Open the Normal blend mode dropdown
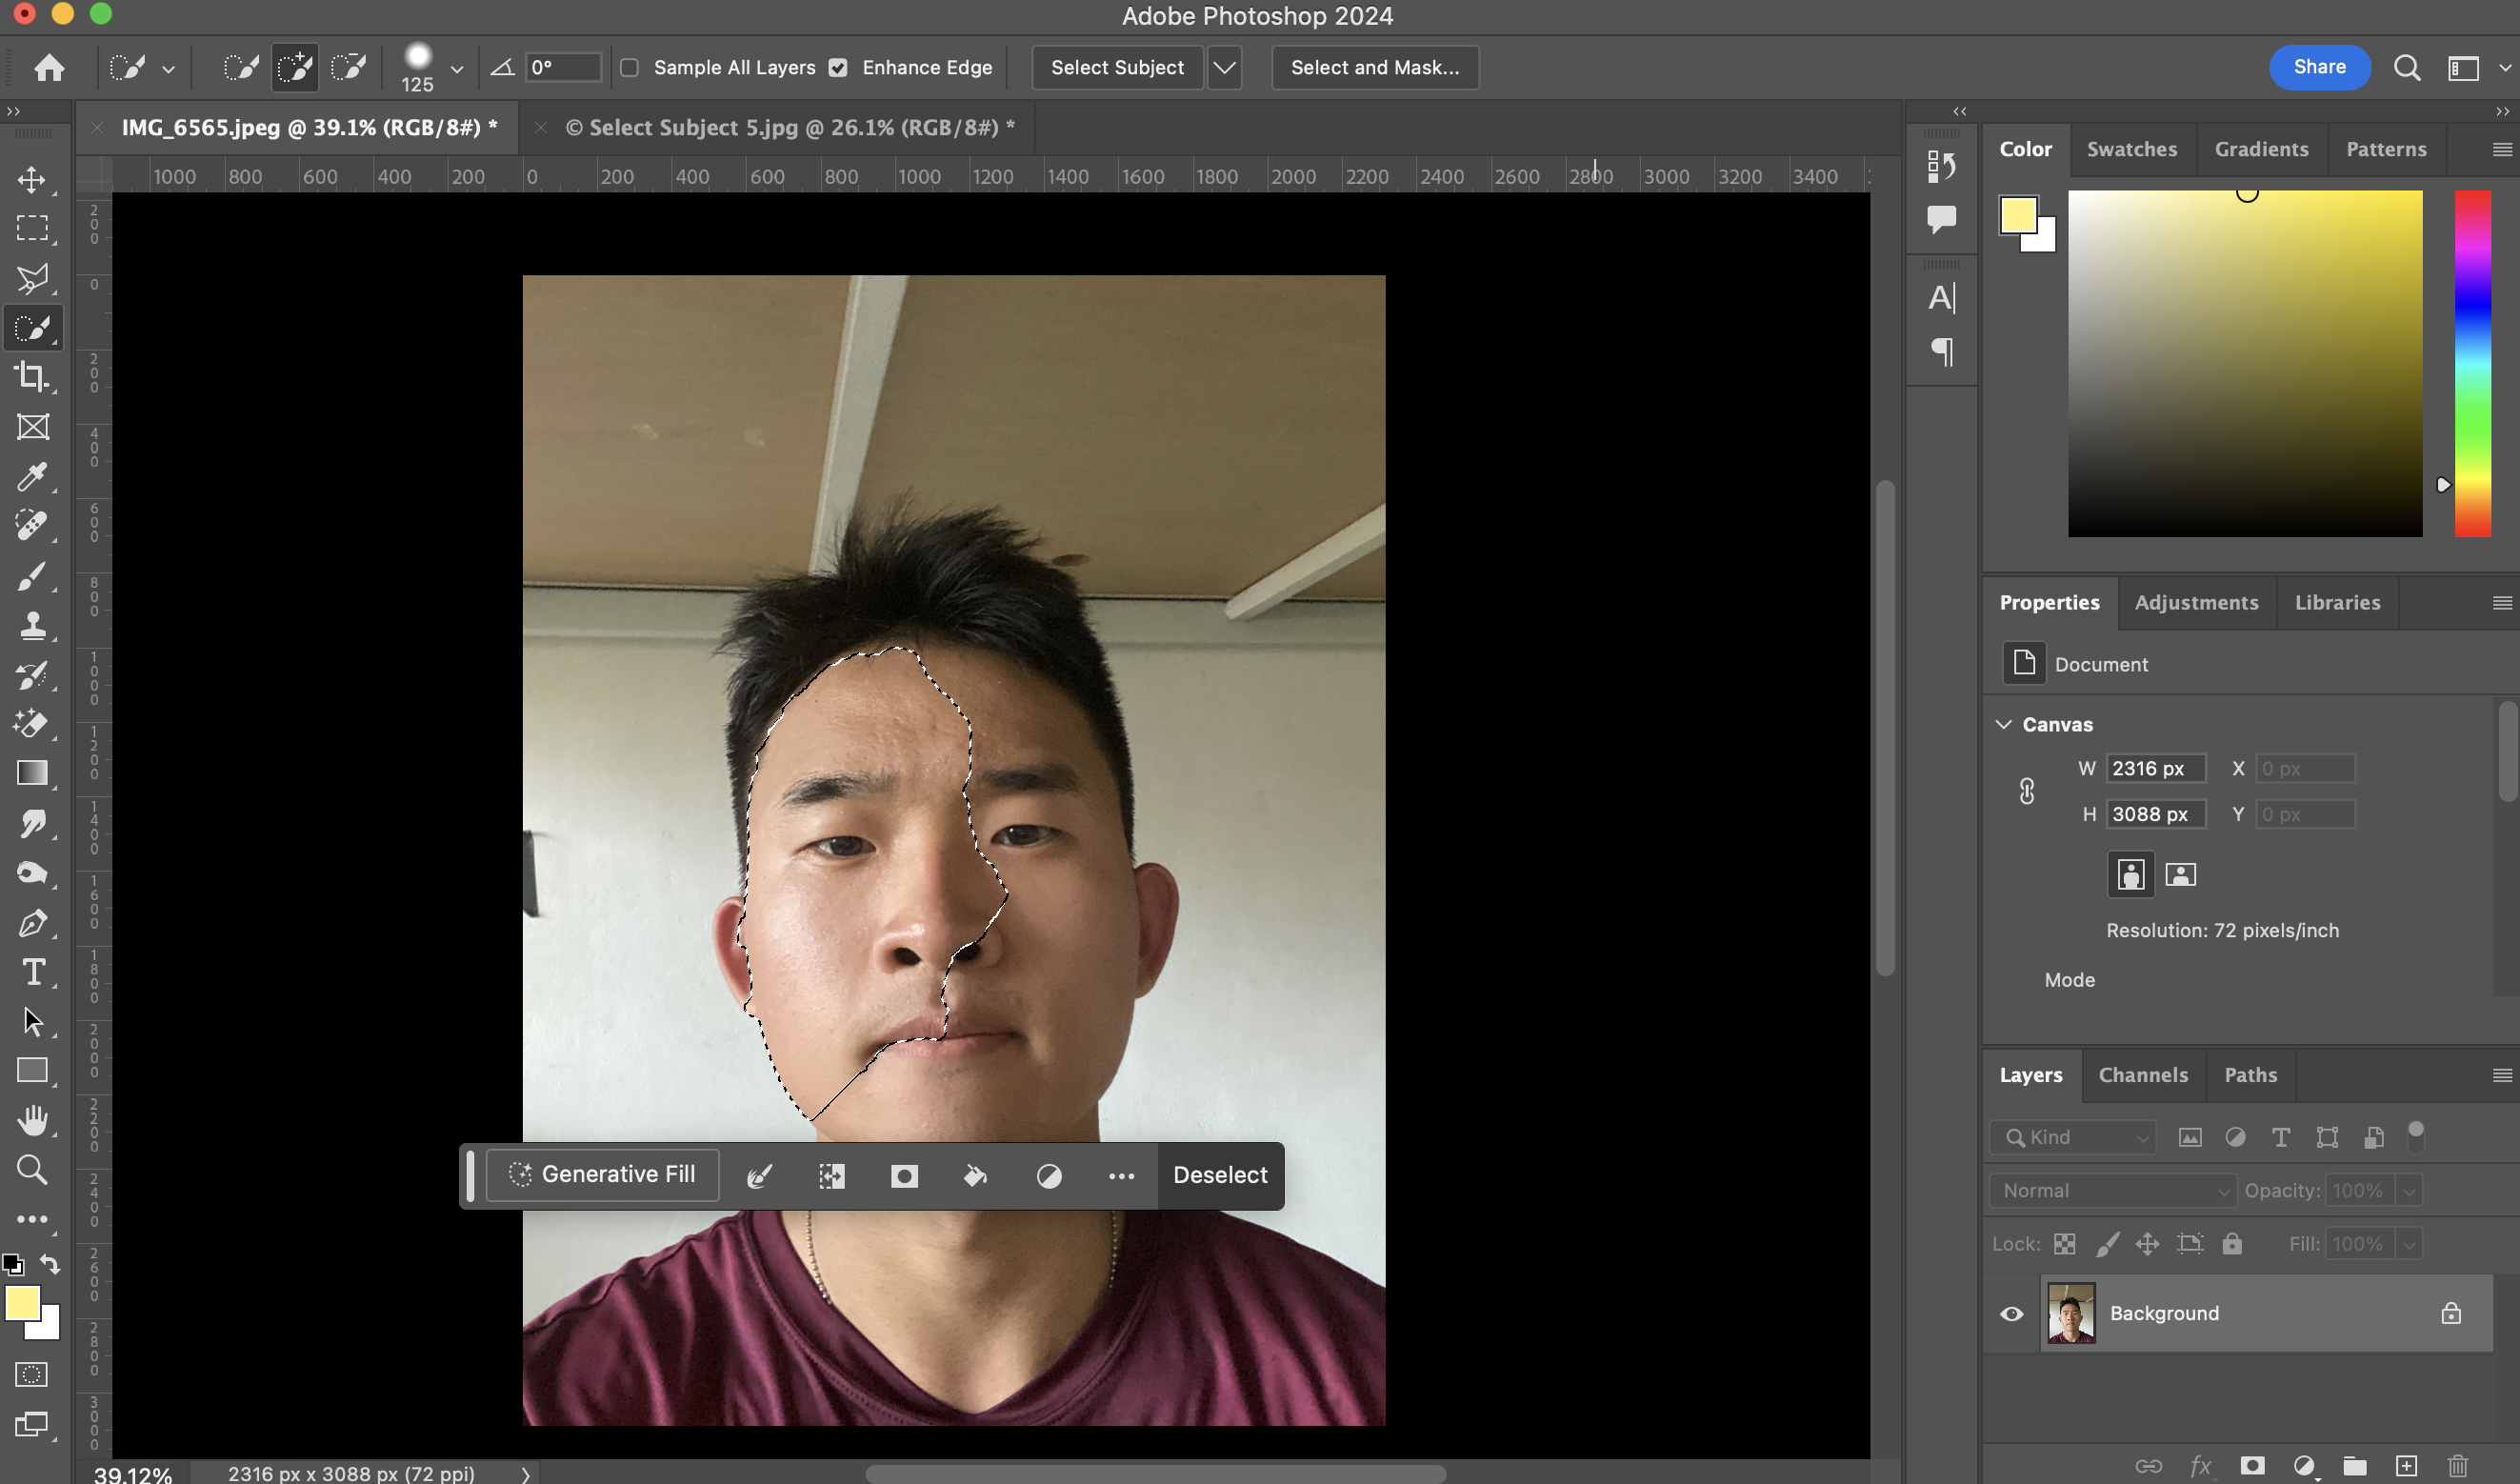The image size is (2520, 1484). pyautogui.click(x=2112, y=1190)
